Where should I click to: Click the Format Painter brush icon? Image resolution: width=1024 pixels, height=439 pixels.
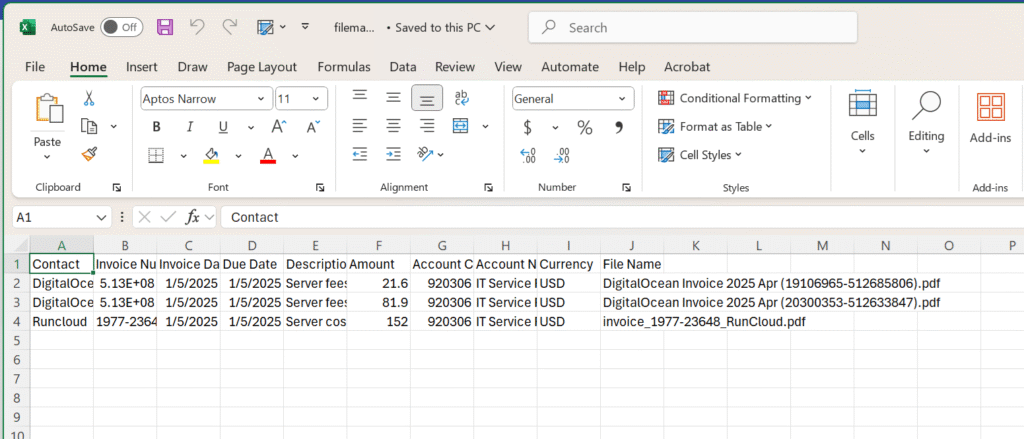tap(89, 155)
